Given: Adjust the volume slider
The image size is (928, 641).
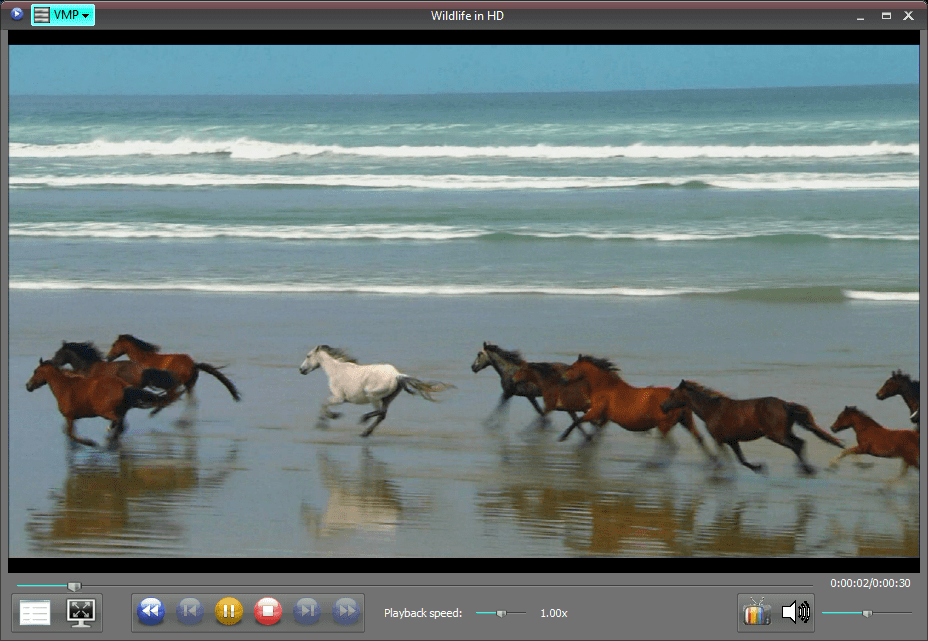Looking at the screenshot, I should [867, 612].
